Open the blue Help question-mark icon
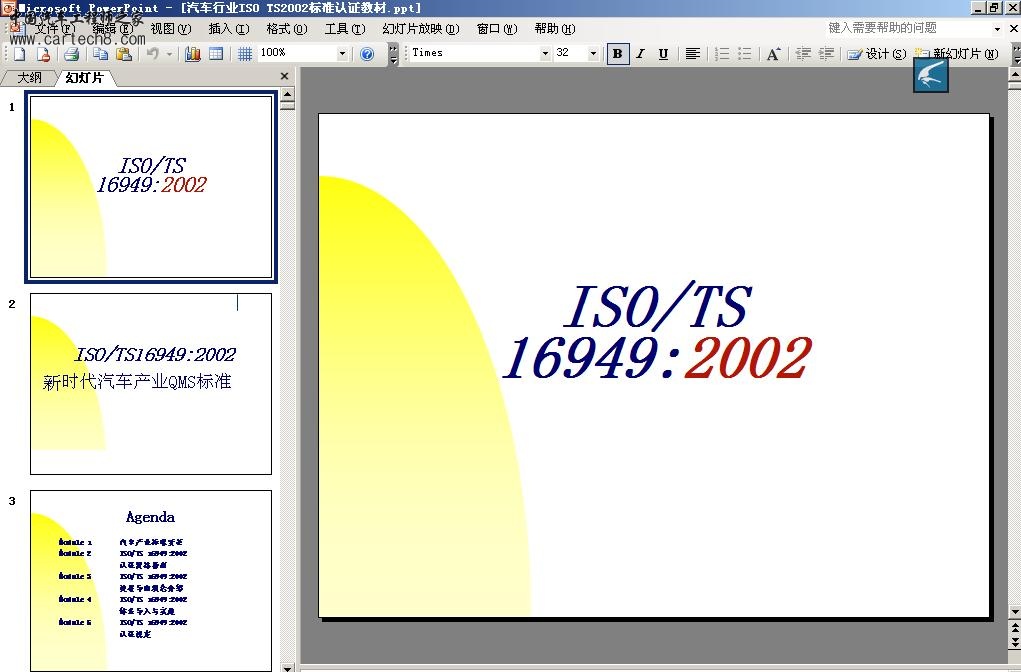1021x672 pixels. tap(367, 54)
